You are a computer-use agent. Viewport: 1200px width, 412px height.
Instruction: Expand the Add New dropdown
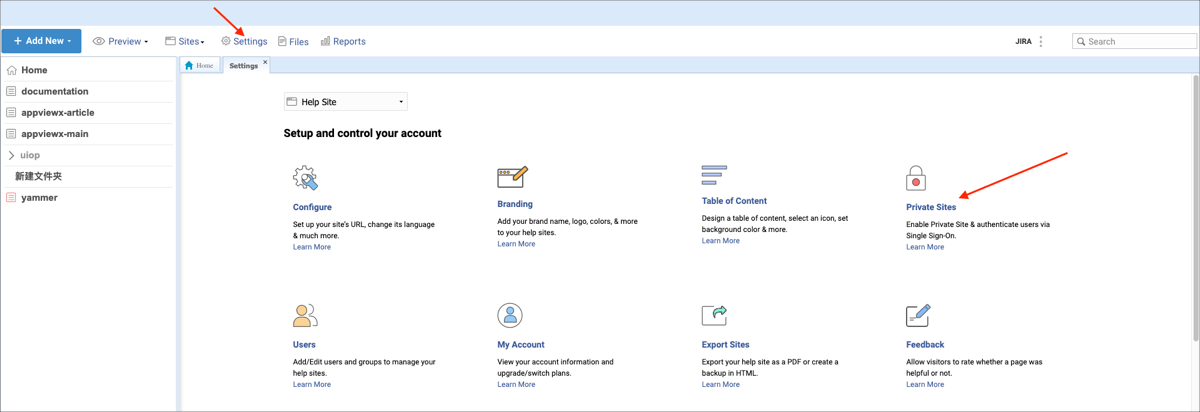(41, 41)
